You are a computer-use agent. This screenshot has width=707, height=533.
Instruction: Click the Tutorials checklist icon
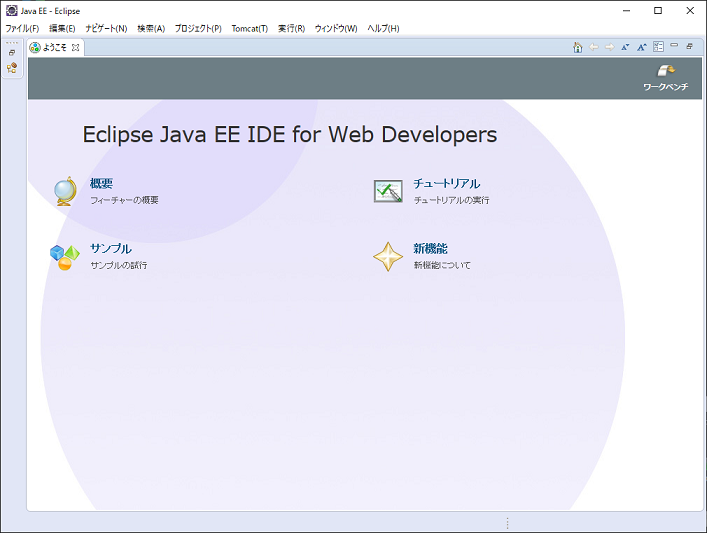pos(388,191)
